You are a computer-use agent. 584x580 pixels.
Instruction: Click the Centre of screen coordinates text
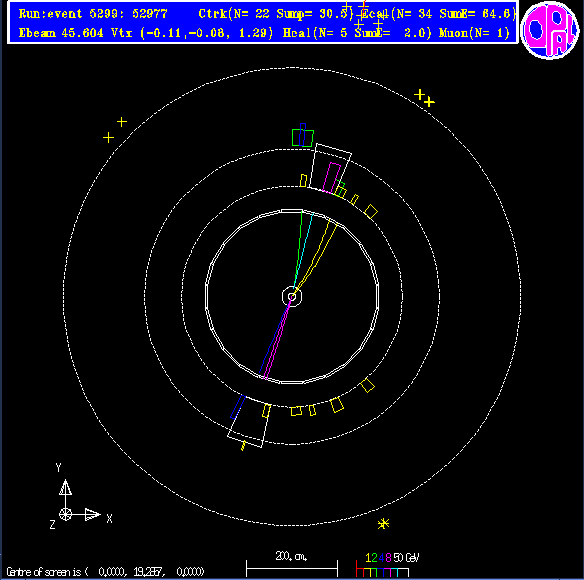click(105, 571)
